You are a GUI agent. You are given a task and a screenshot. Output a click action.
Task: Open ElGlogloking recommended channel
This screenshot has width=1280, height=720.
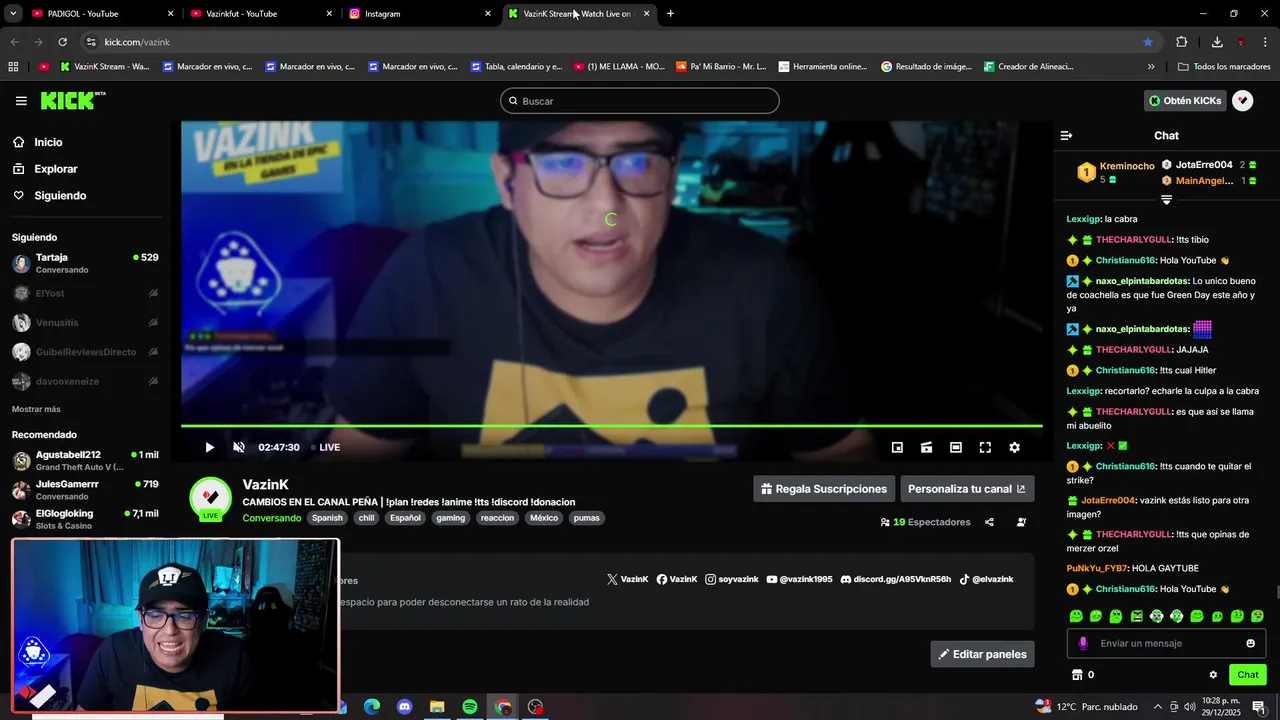(85, 519)
